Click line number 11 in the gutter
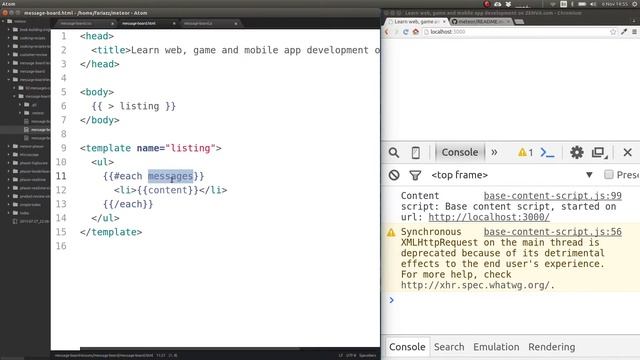This screenshot has height=360, width=640. (x=61, y=176)
